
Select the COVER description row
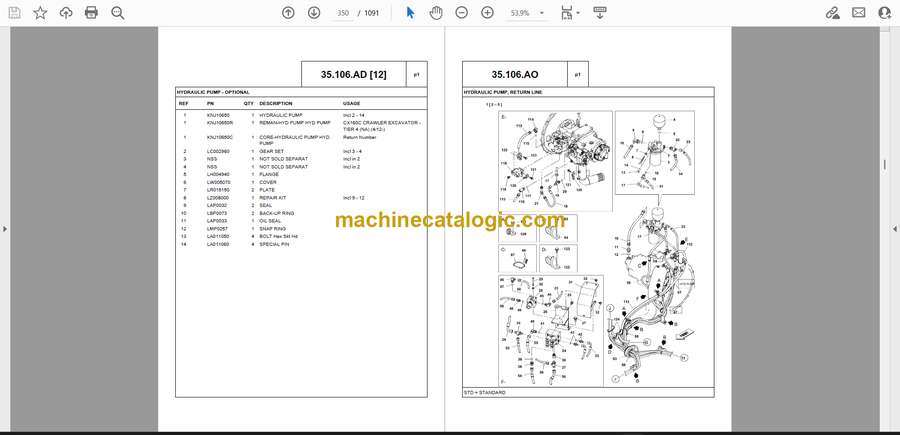268,182
